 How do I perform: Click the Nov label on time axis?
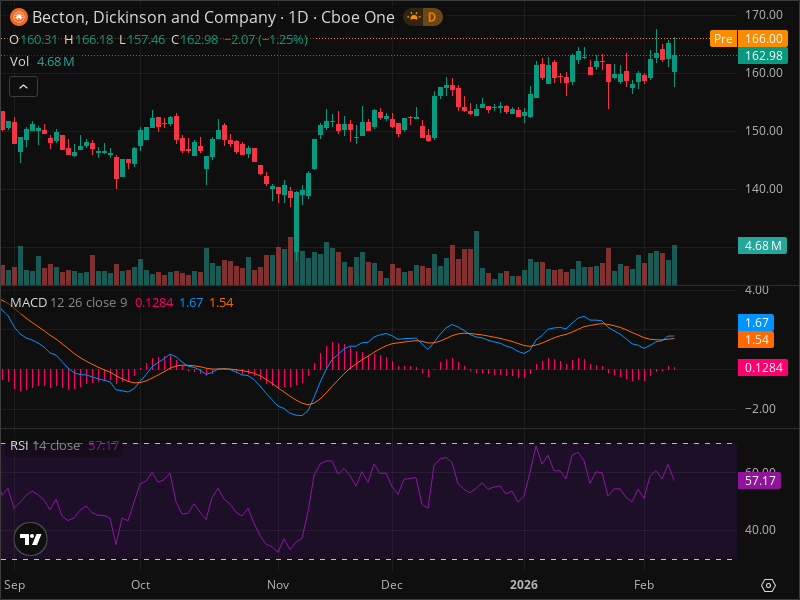278,585
